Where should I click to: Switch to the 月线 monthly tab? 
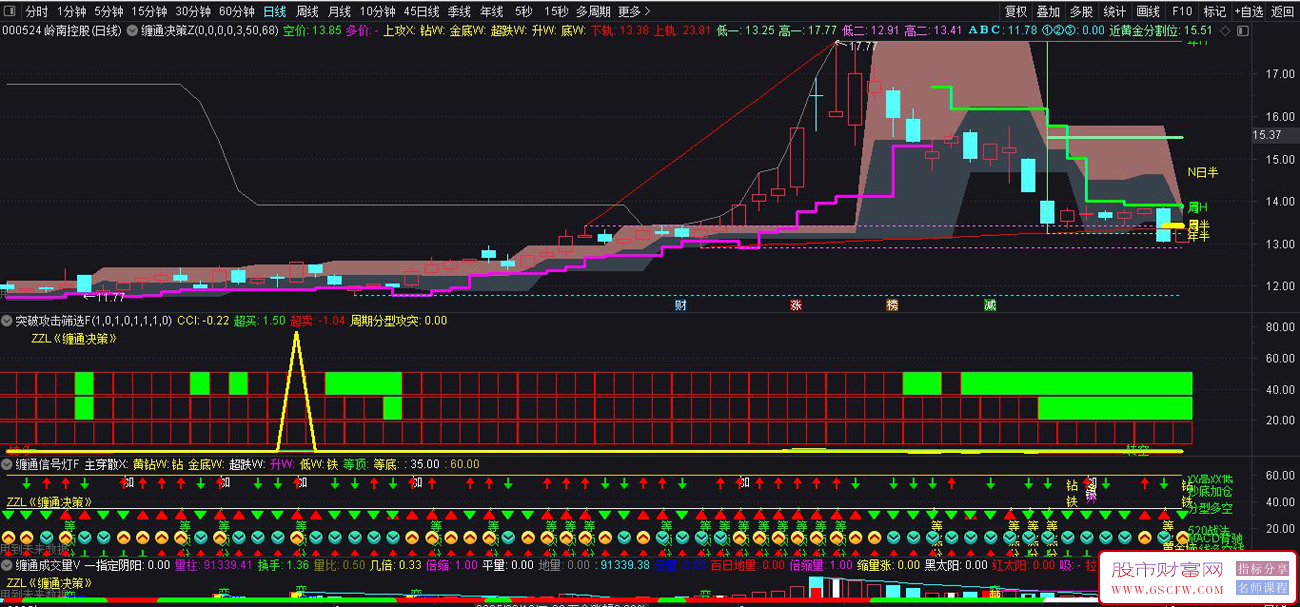point(340,12)
